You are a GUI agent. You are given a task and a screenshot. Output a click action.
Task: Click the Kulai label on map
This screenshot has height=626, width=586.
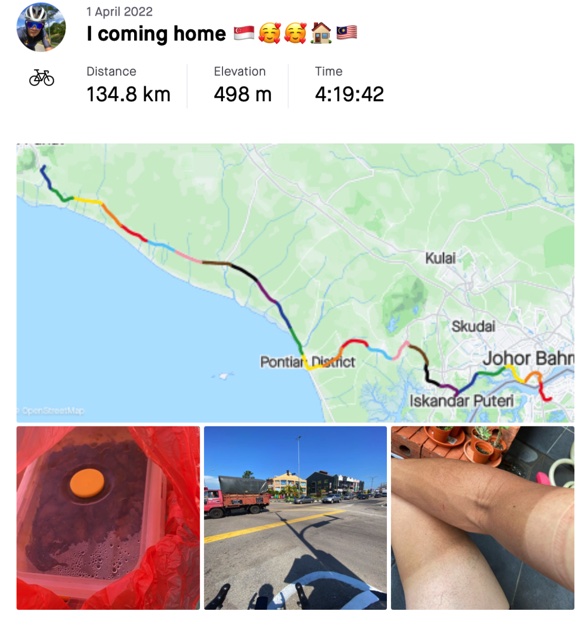[440, 258]
